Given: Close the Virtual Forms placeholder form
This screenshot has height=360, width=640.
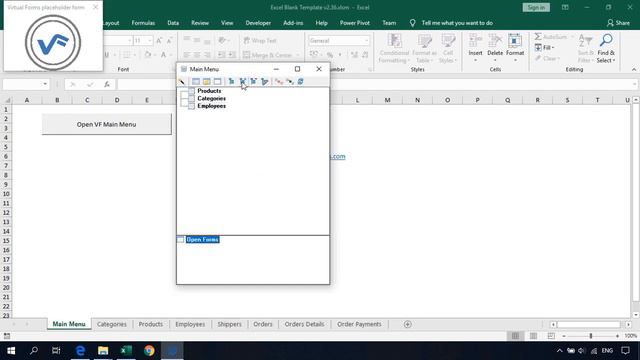Looking at the screenshot, I should pos(95,7).
